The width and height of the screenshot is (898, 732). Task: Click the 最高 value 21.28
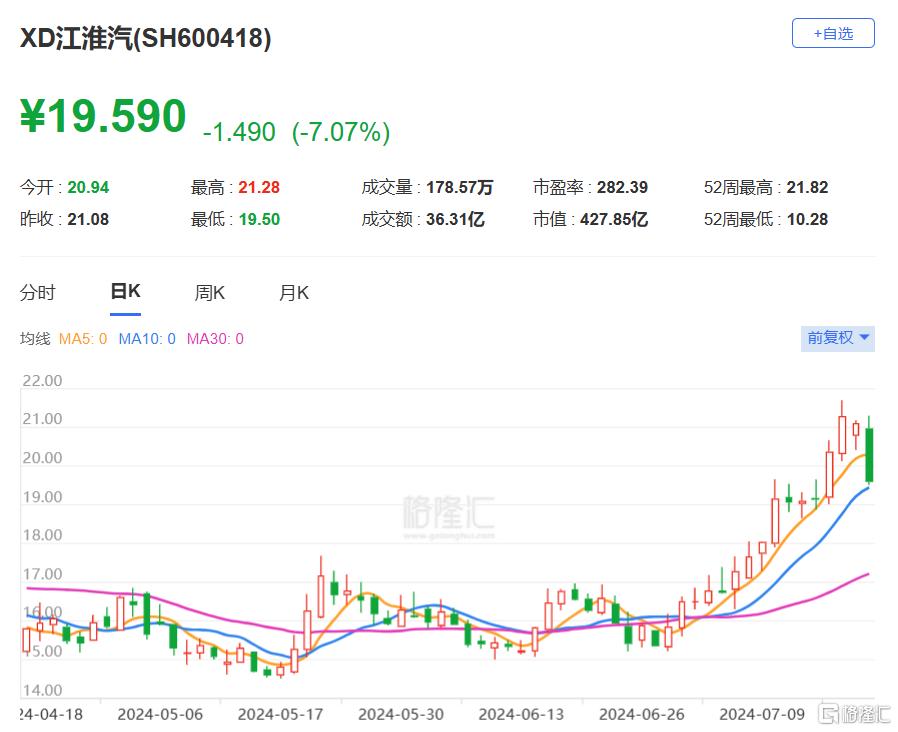tap(259, 187)
